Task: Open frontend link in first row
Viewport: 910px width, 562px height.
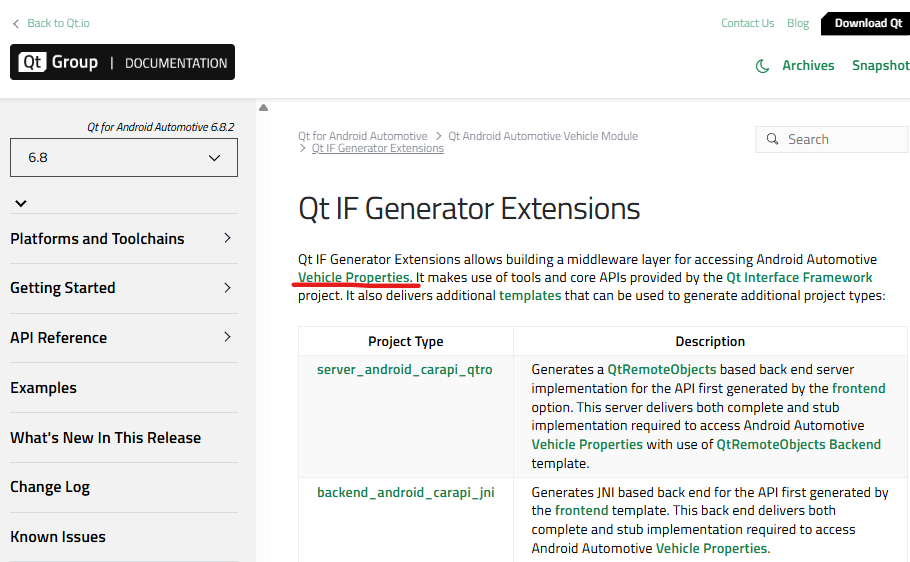Action: pyautogui.click(x=858, y=388)
